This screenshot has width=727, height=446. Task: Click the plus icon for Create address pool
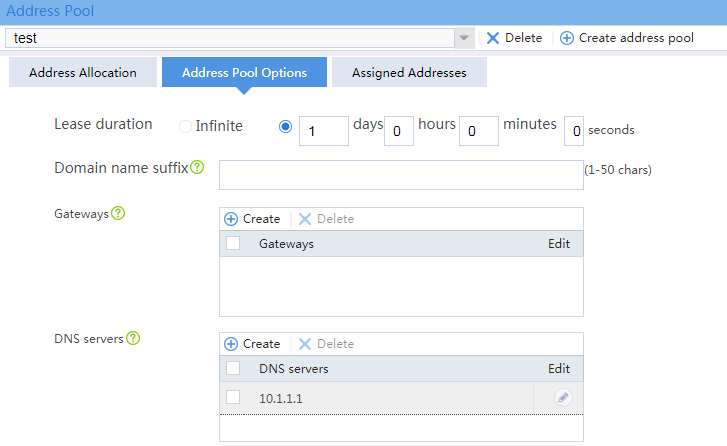tap(567, 38)
